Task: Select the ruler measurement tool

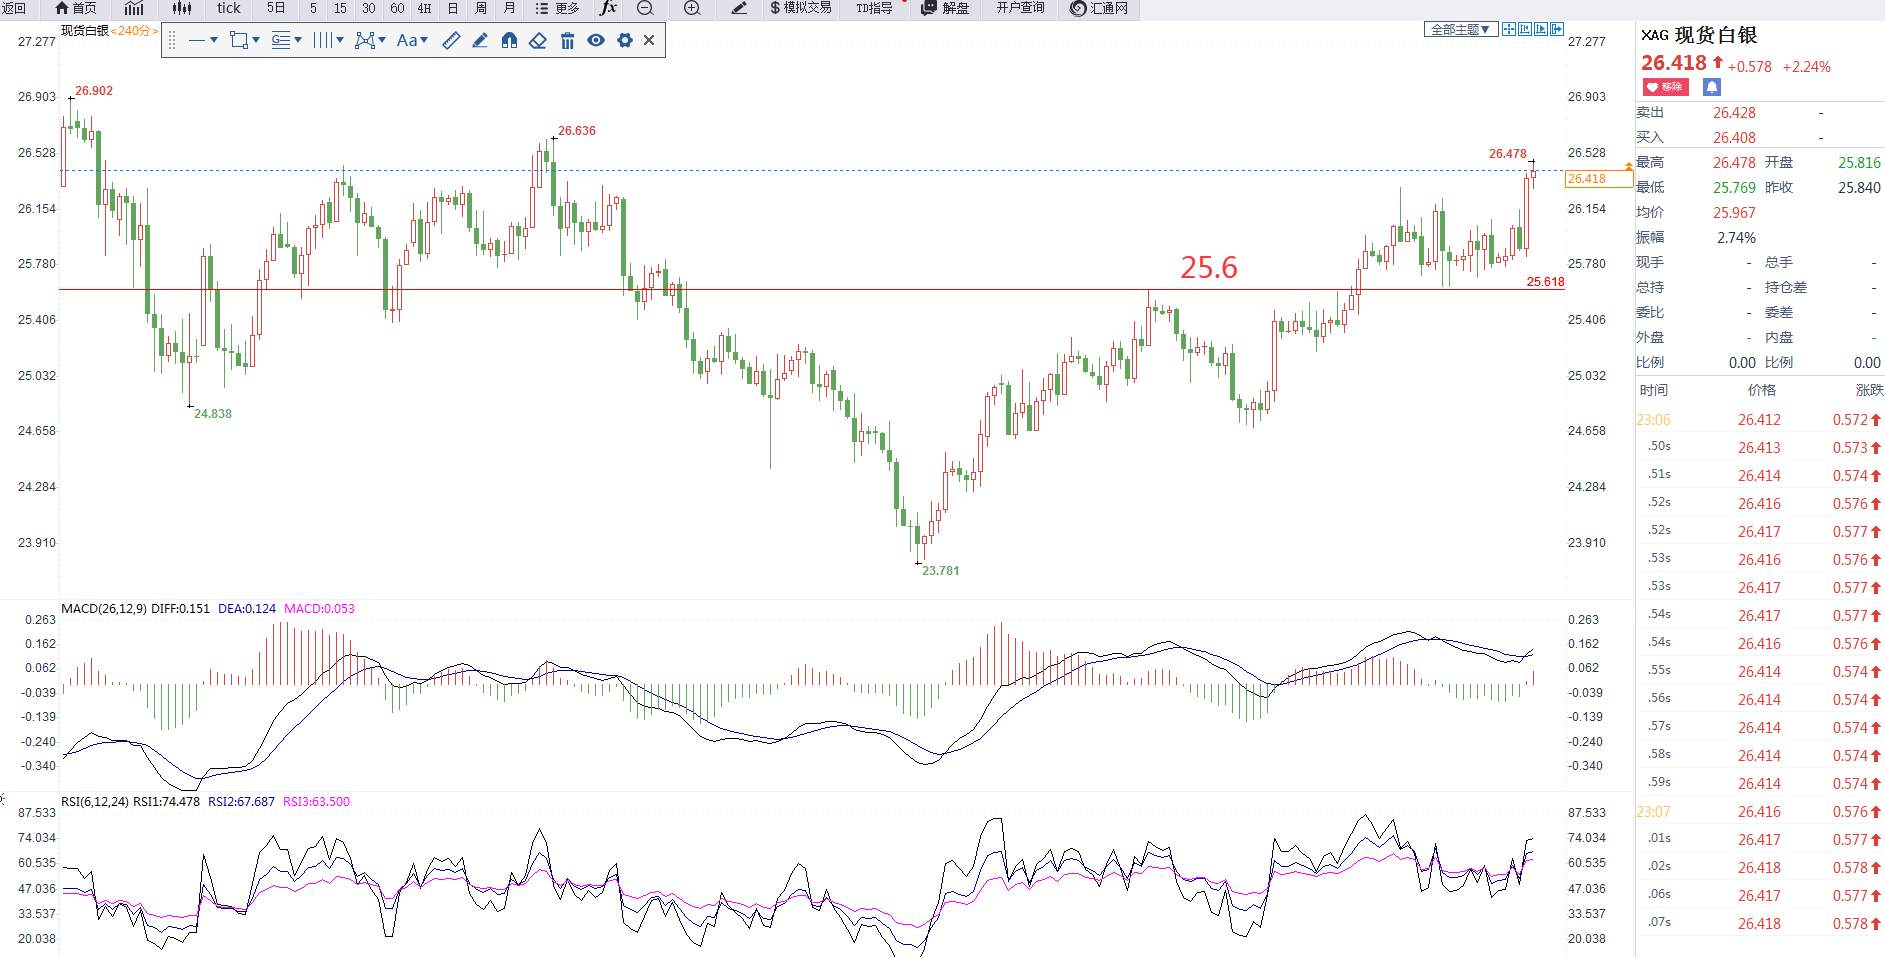Action: tap(451, 40)
